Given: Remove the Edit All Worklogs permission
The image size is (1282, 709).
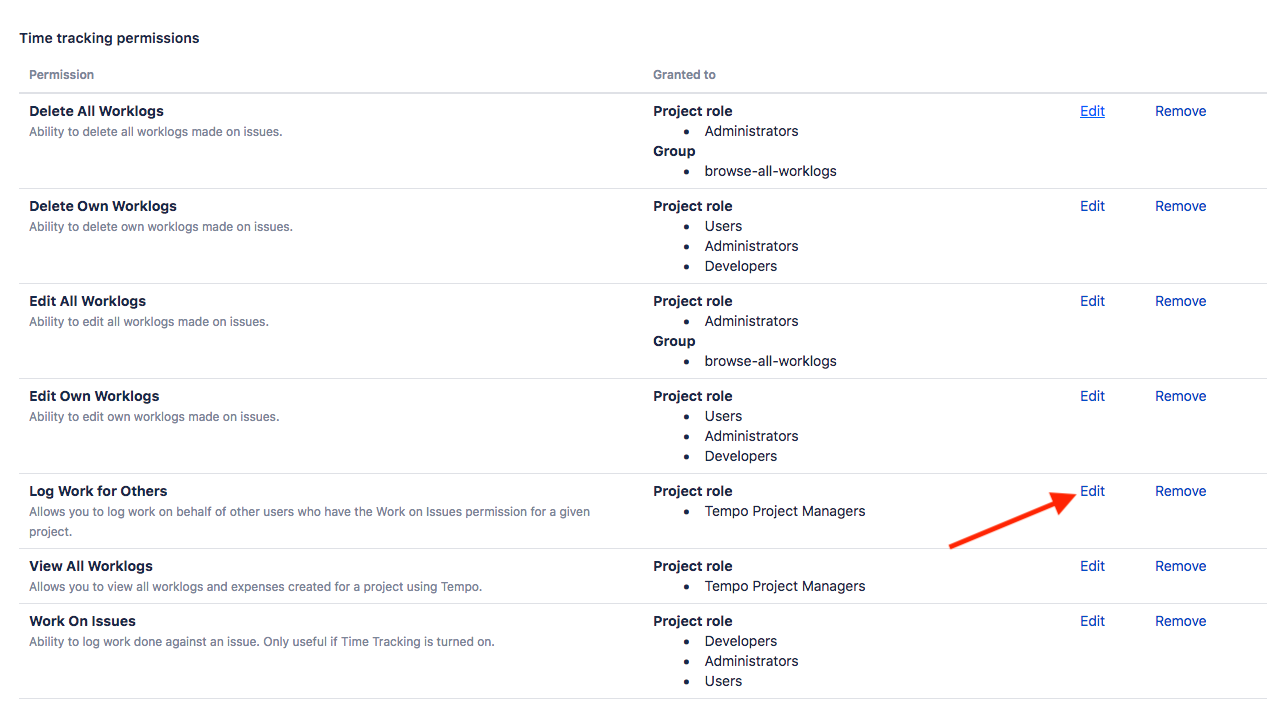Looking at the screenshot, I should [x=1180, y=301].
